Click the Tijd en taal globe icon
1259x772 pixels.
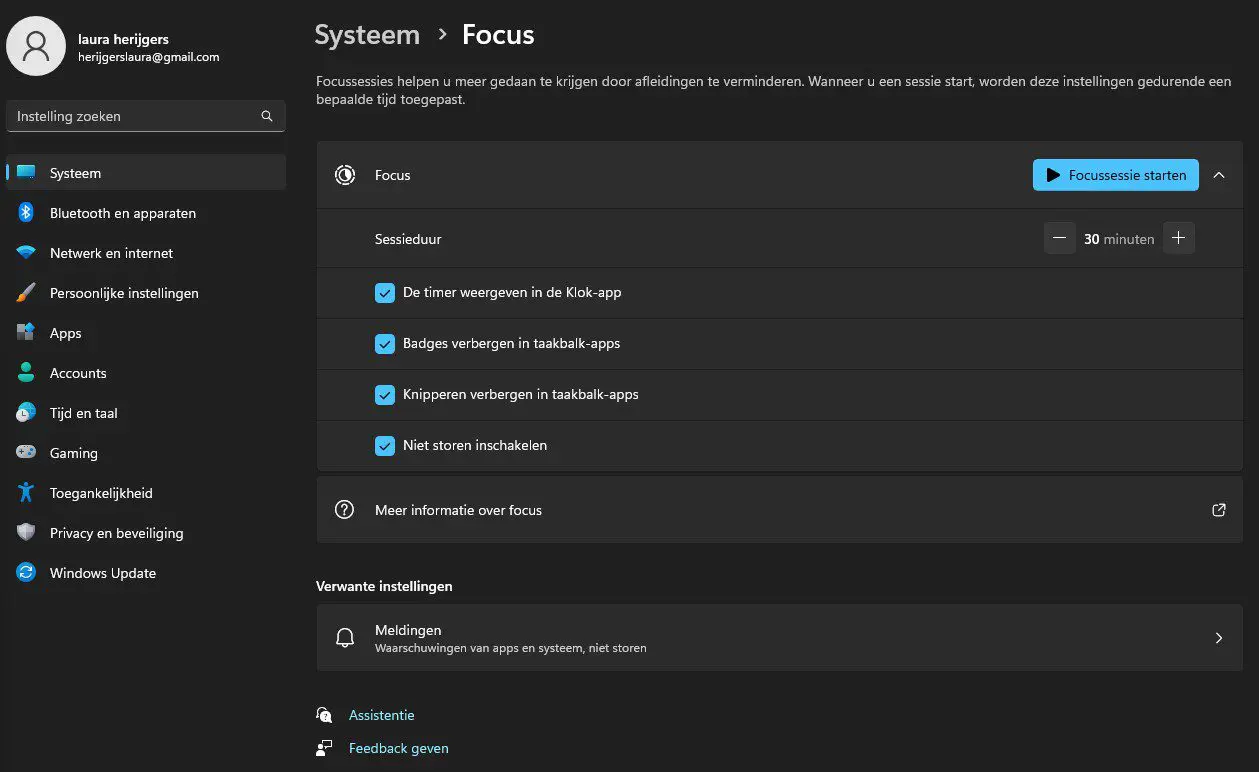click(x=26, y=413)
